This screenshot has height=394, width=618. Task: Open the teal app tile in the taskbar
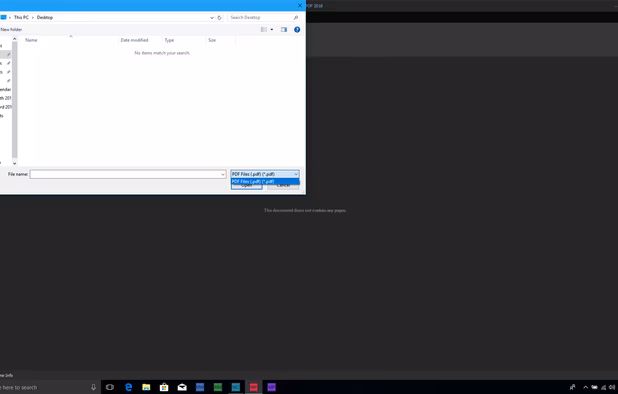(x=236, y=387)
